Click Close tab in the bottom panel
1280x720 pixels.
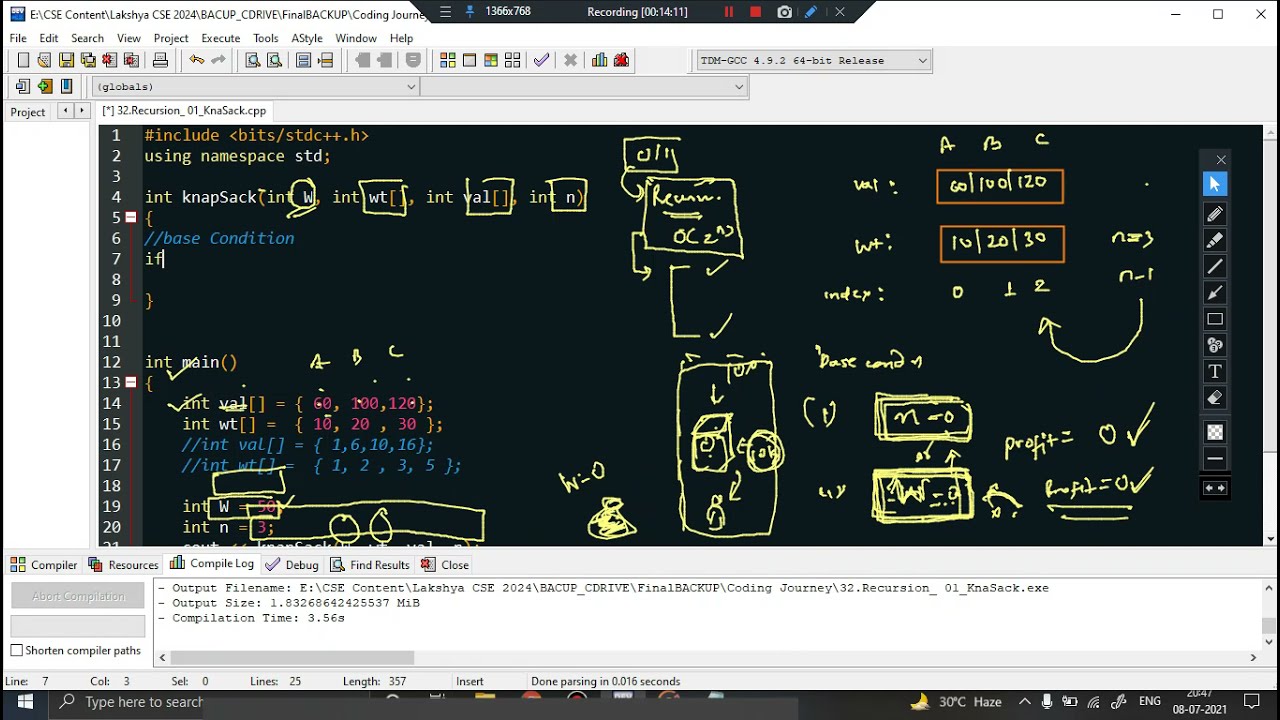(445, 564)
